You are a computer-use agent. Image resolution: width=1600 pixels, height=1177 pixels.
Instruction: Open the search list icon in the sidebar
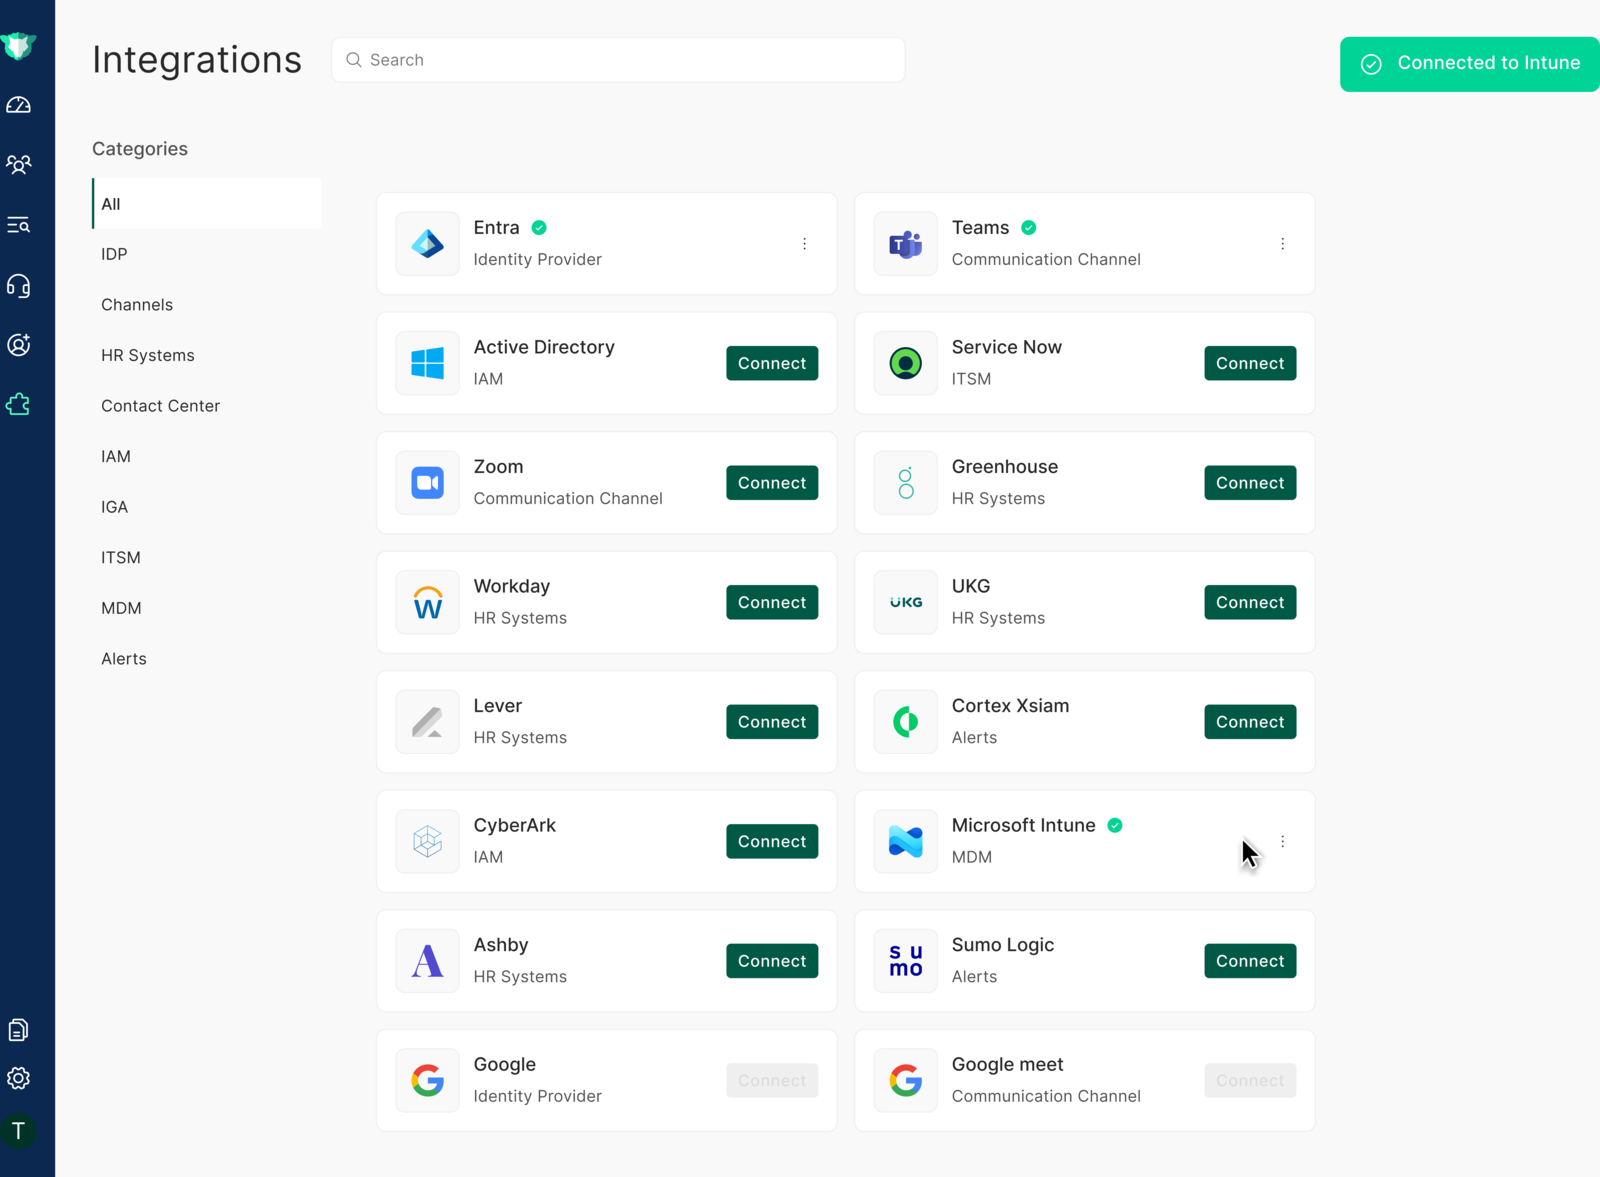pyautogui.click(x=18, y=225)
